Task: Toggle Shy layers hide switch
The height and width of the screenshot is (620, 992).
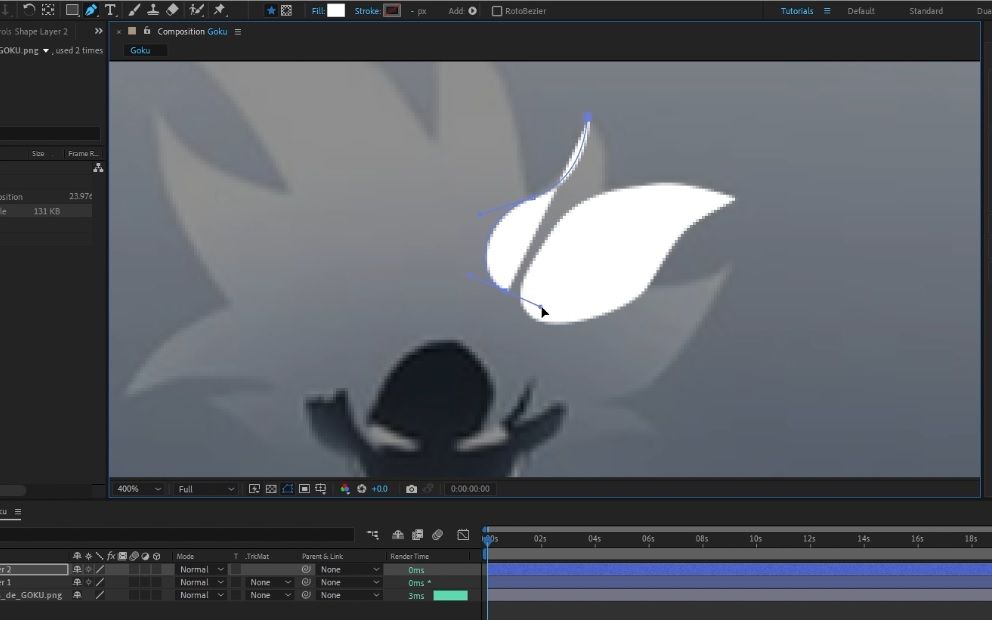Action: click(398, 535)
